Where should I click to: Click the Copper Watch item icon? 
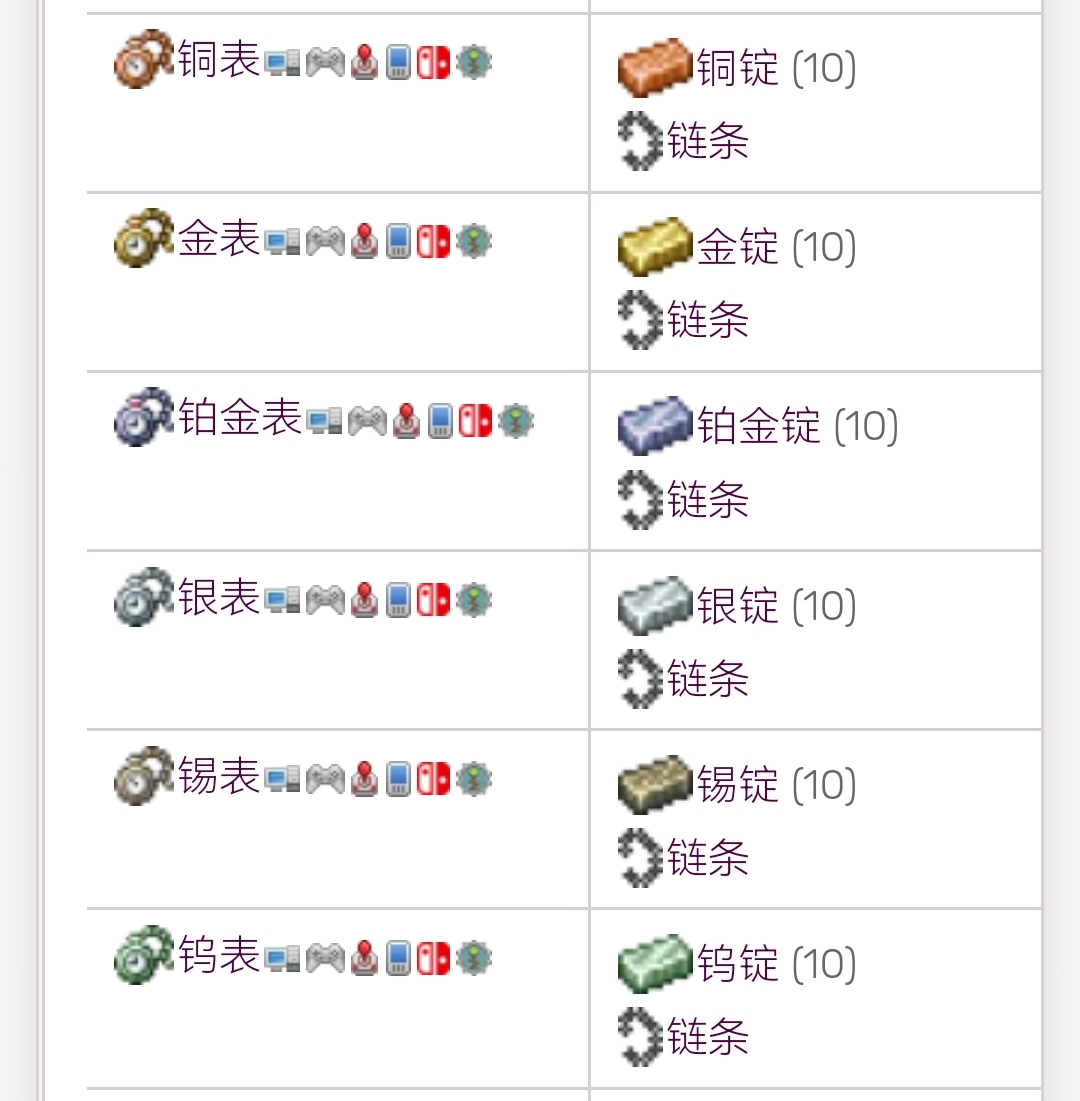pyautogui.click(x=144, y=60)
